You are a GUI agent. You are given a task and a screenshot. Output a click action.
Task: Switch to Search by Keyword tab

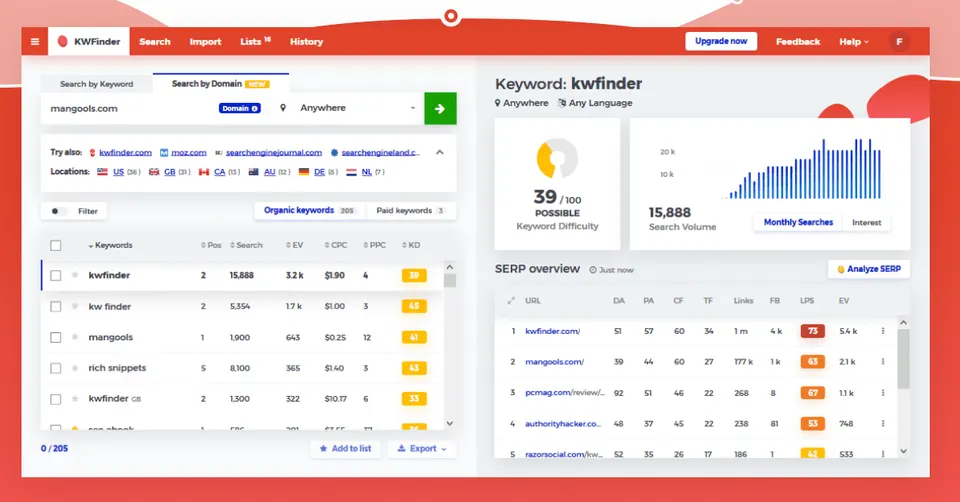[x=97, y=84]
